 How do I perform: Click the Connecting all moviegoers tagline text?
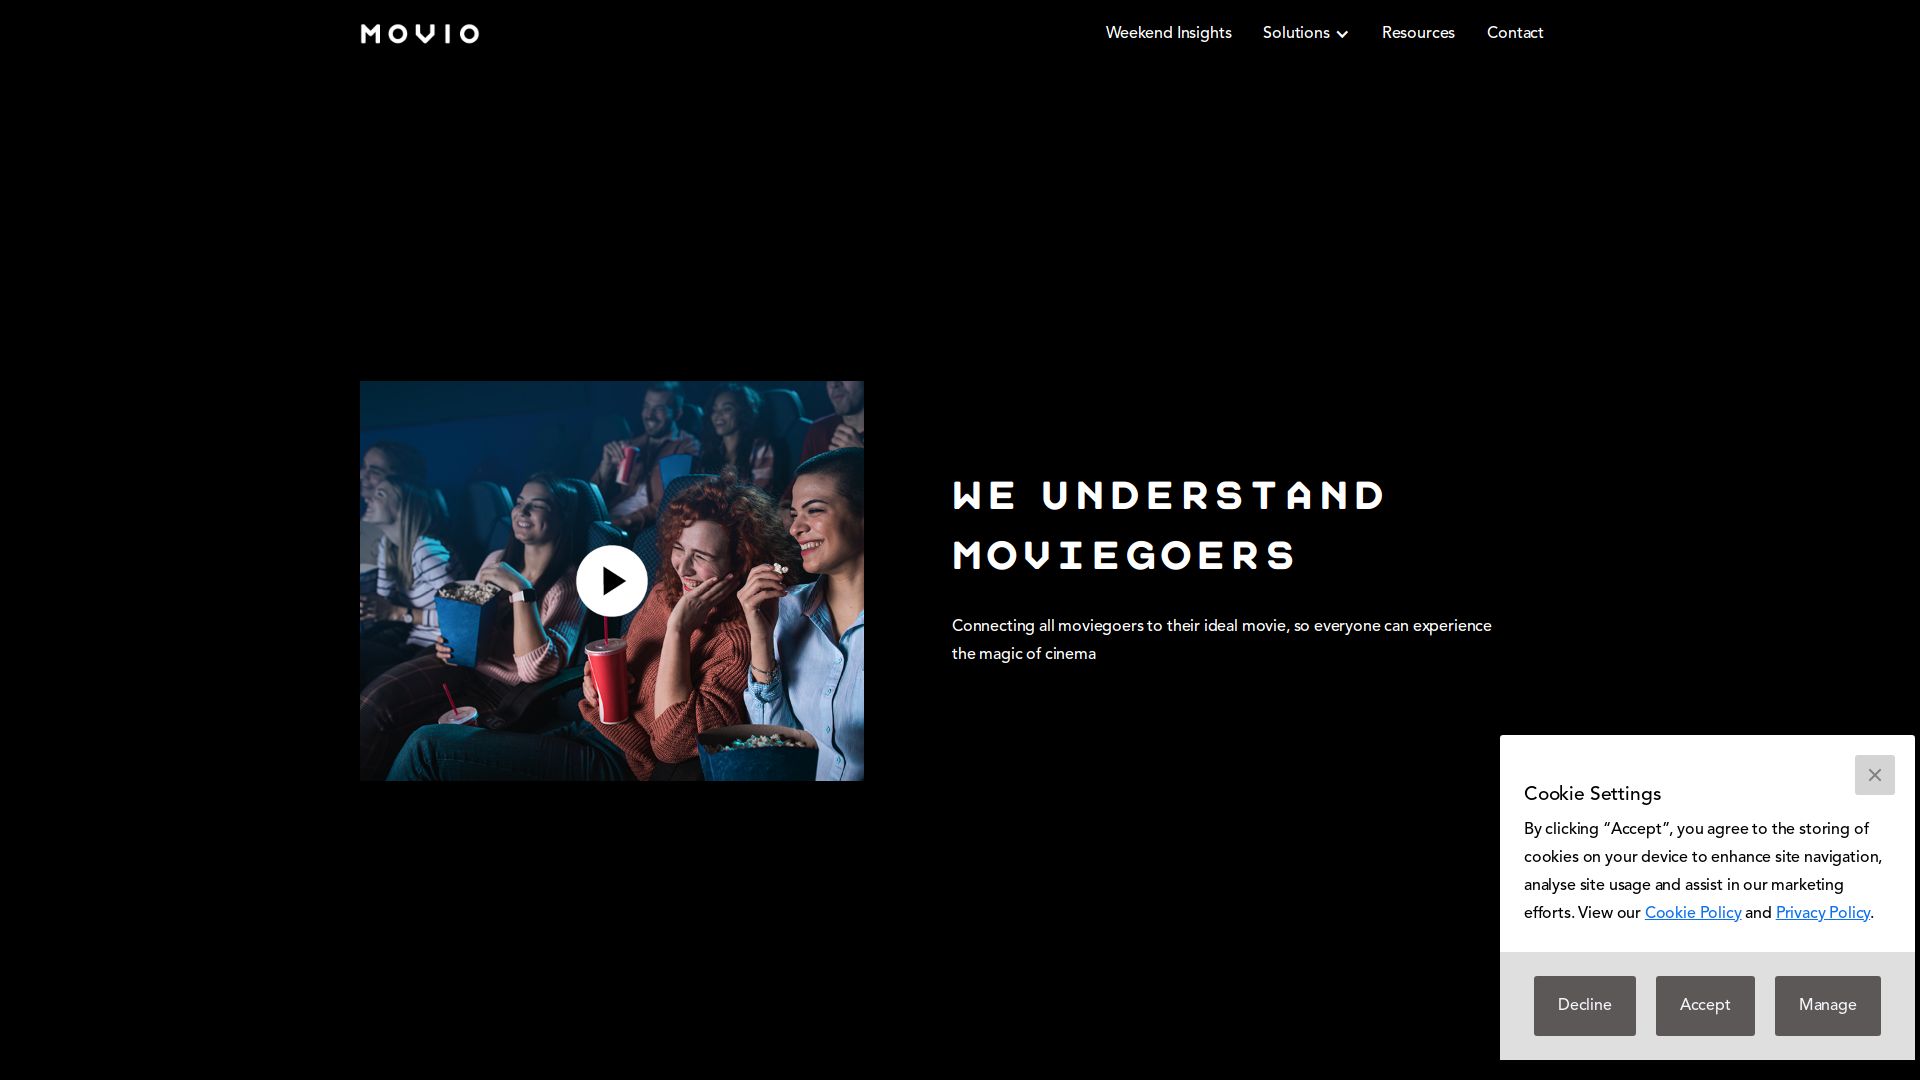click(x=1222, y=640)
